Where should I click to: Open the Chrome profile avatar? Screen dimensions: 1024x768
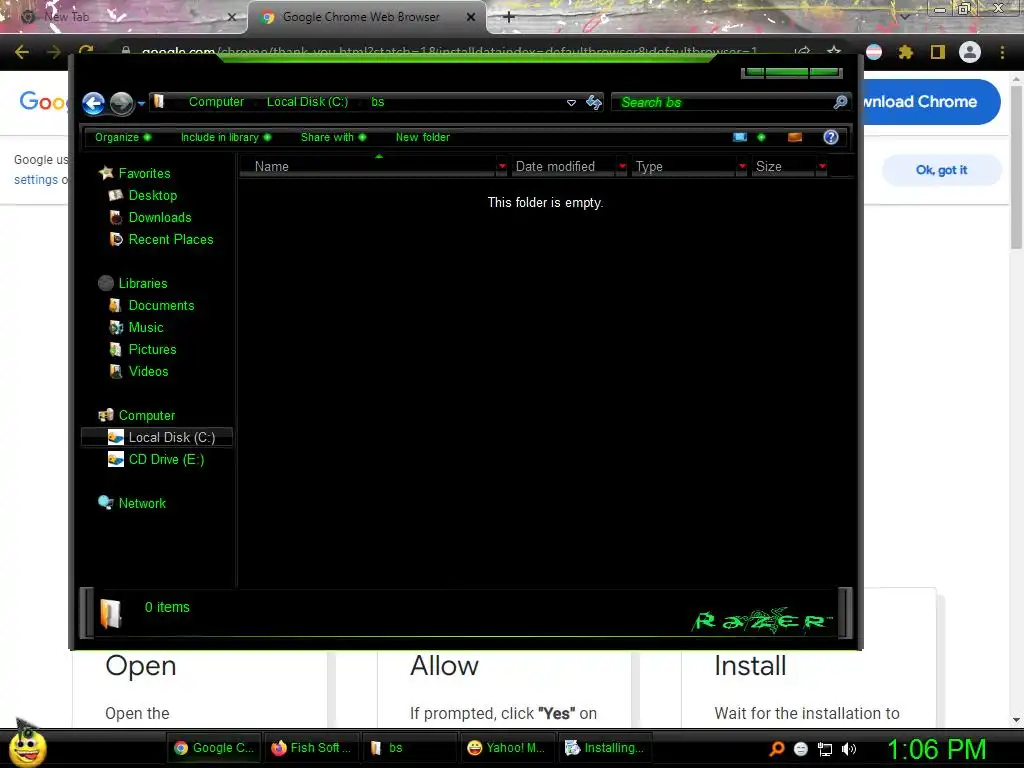tap(970, 52)
